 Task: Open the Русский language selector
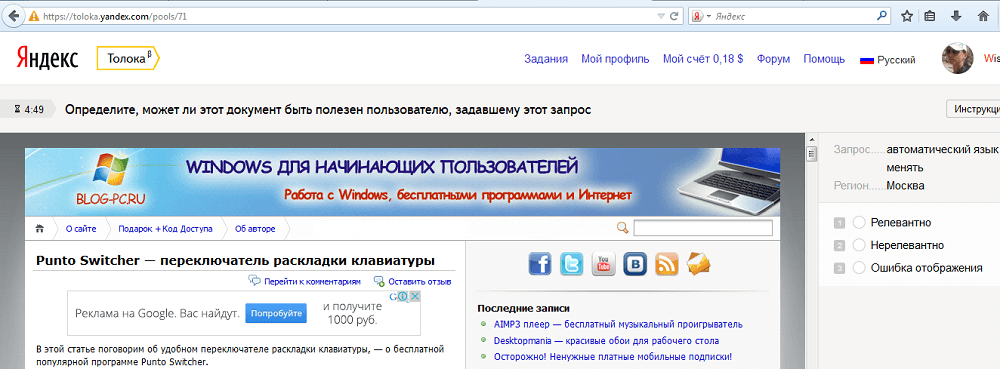click(888, 60)
